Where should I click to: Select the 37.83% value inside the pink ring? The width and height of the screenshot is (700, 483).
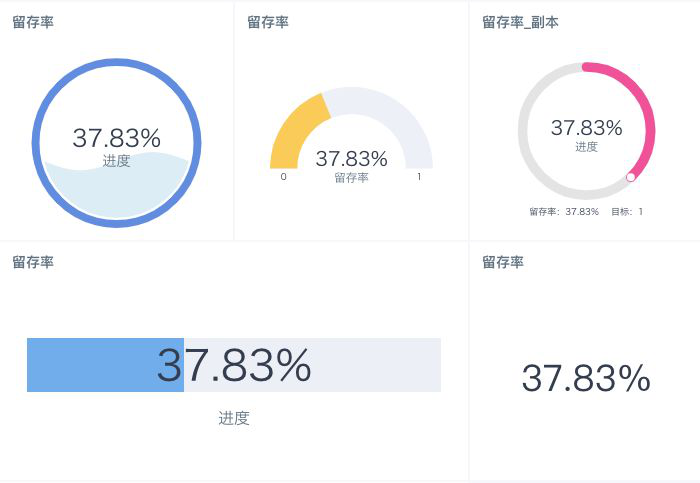pyautogui.click(x=586, y=128)
